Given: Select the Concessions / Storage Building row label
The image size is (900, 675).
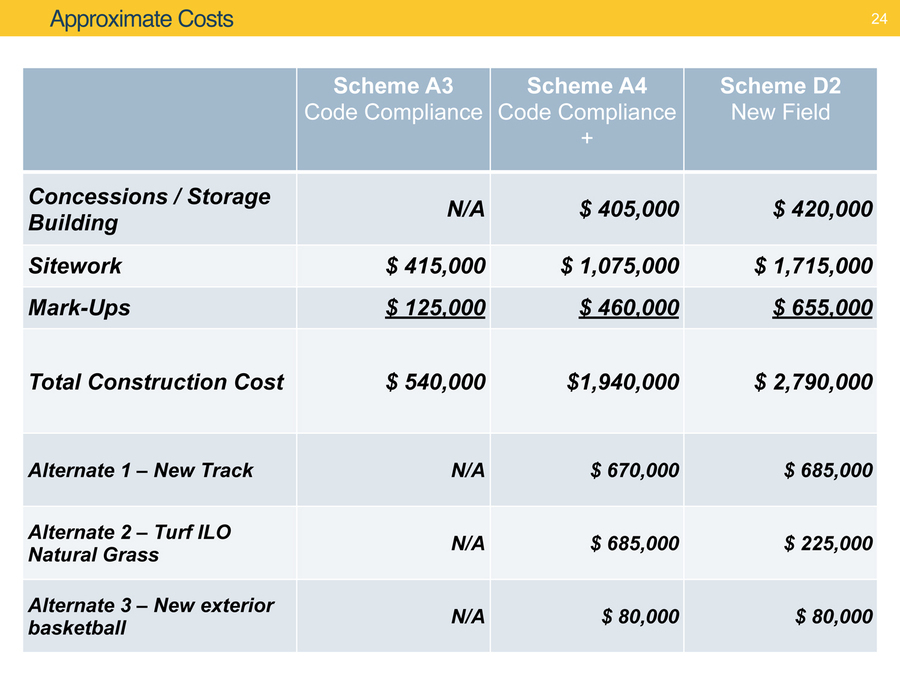Looking at the screenshot, I should coord(149,209).
